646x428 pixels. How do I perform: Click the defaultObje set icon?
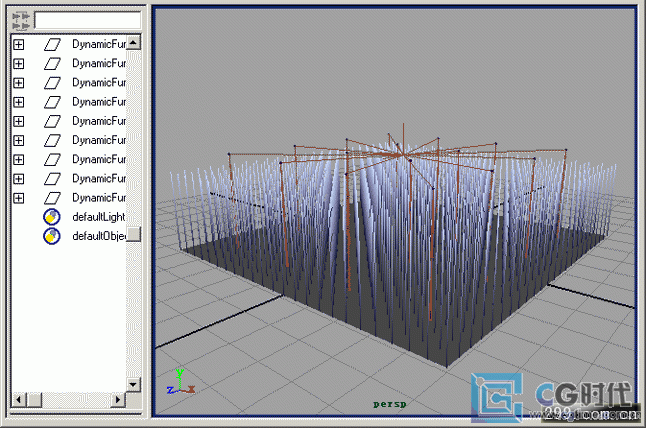52,236
